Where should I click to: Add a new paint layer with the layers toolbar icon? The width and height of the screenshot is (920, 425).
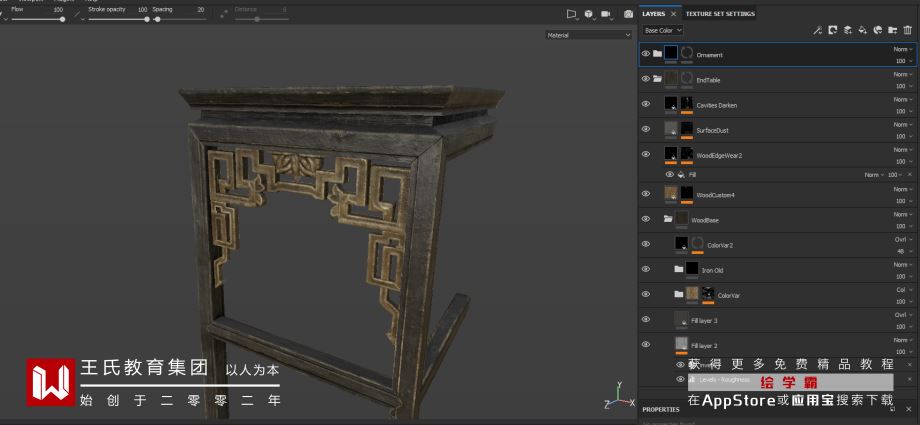tap(847, 31)
